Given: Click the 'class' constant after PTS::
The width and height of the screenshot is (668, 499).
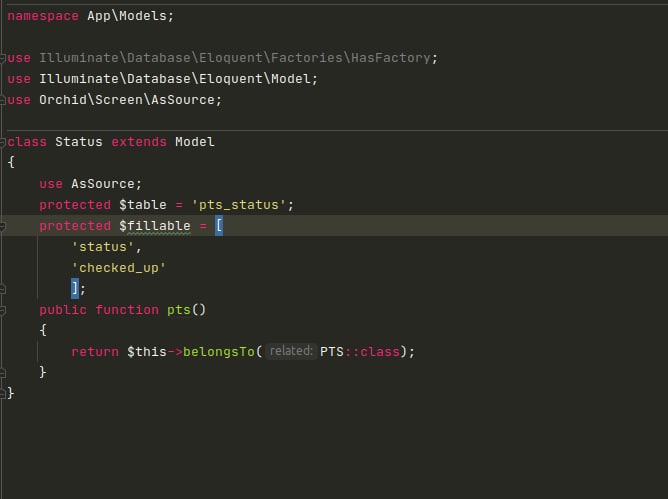Looking at the screenshot, I should 380,352.
